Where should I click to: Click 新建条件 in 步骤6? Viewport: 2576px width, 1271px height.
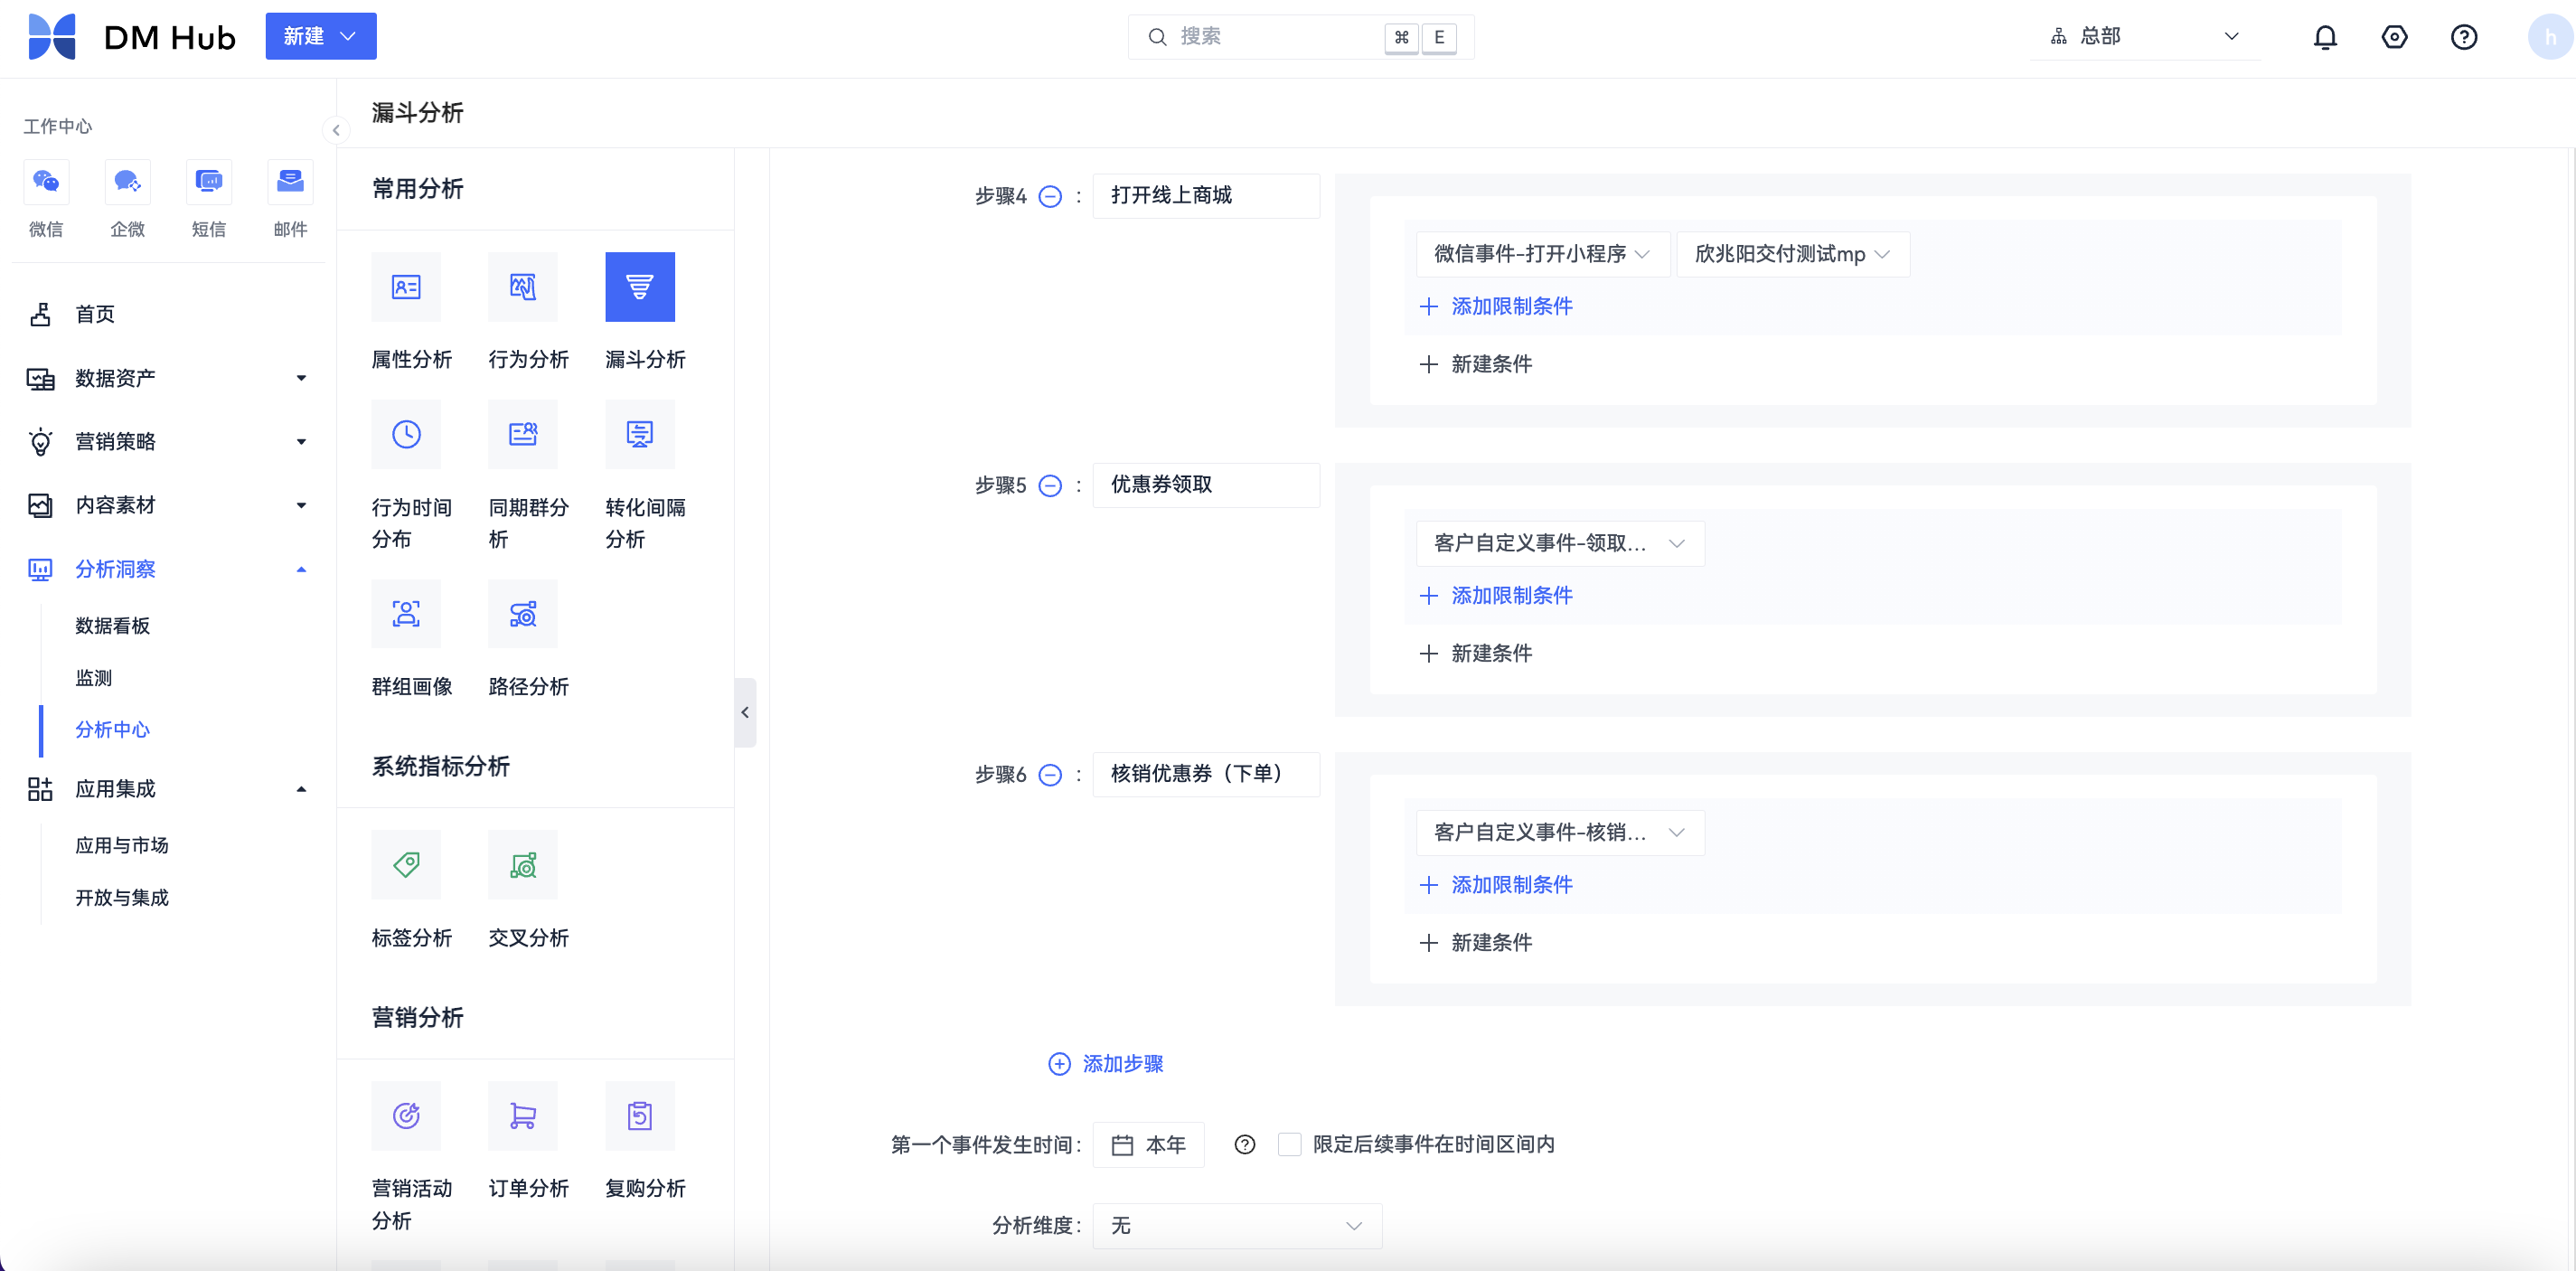[1475, 942]
